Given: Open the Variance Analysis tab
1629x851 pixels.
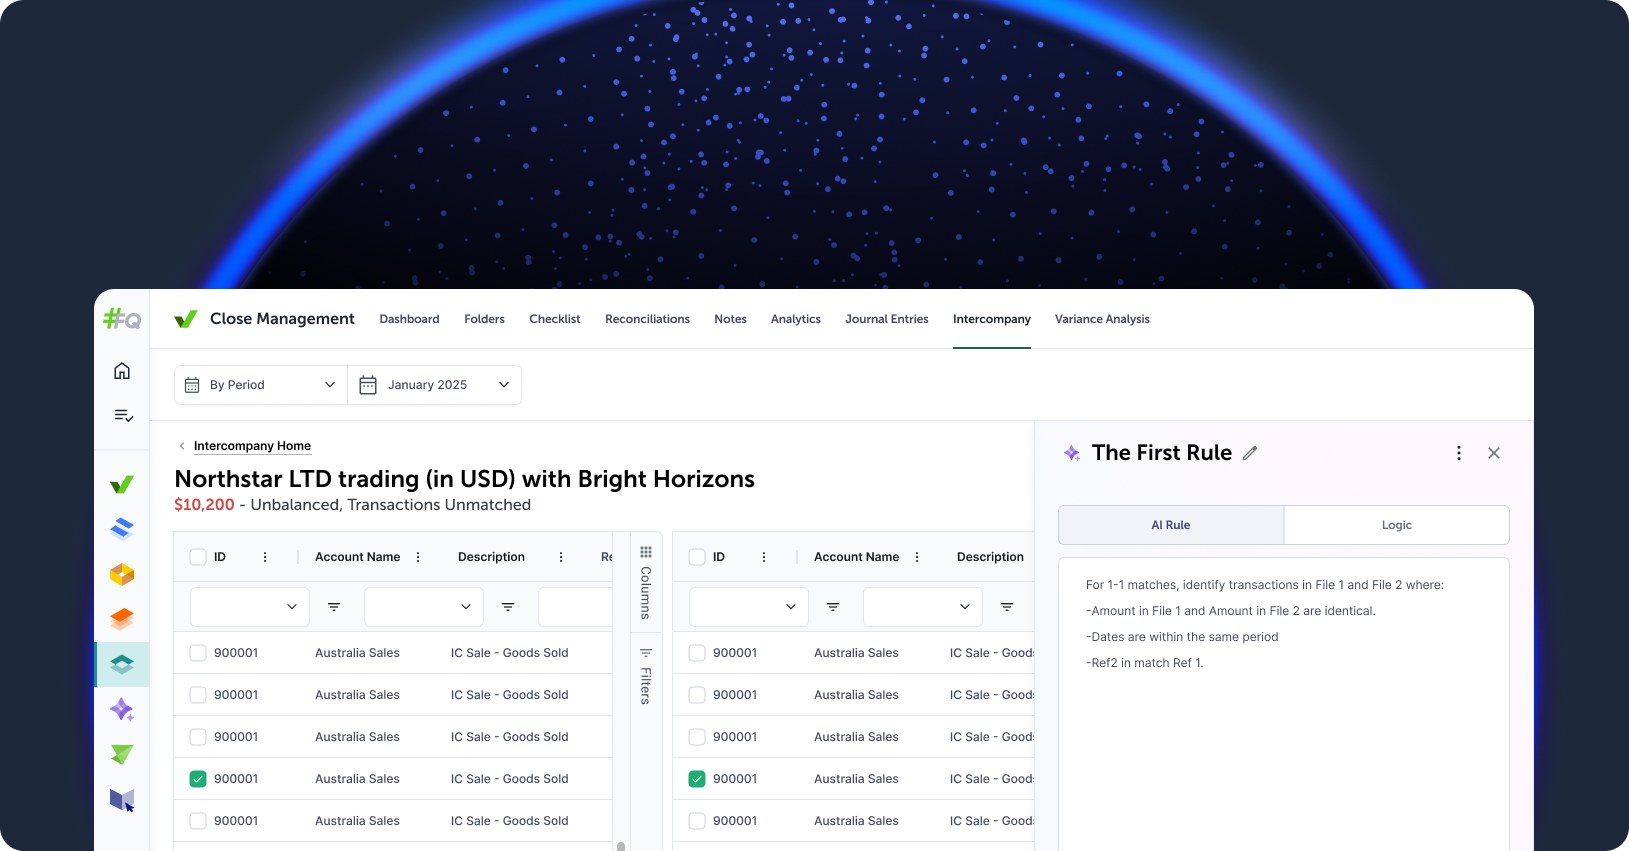Looking at the screenshot, I should (x=1102, y=319).
